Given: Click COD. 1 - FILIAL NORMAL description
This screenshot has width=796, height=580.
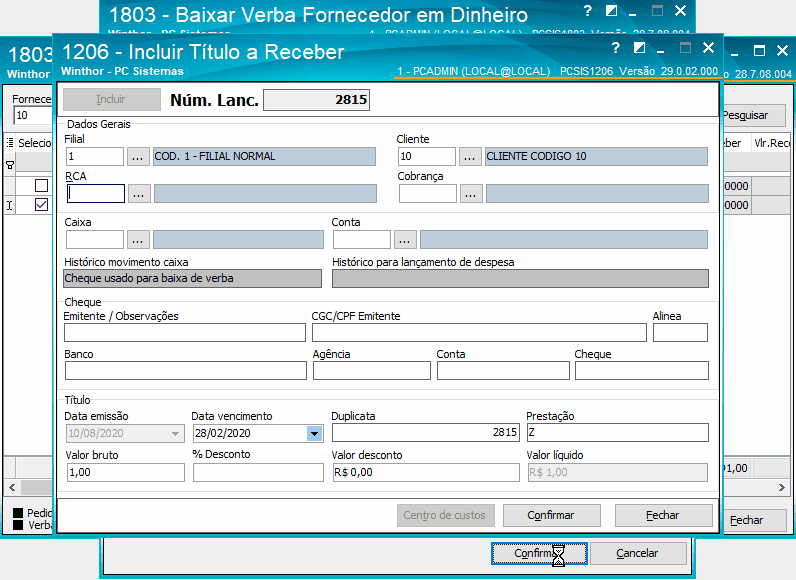Looking at the screenshot, I should click(x=264, y=156).
